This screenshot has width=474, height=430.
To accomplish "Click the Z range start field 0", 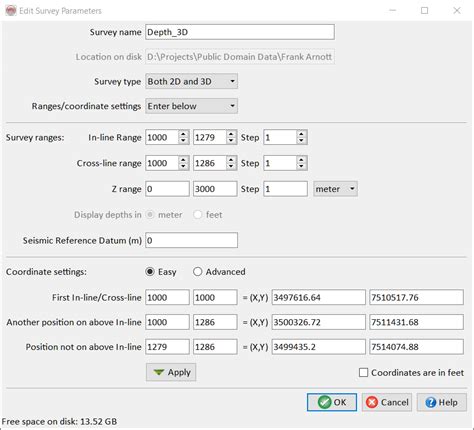I will (x=167, y=189).
